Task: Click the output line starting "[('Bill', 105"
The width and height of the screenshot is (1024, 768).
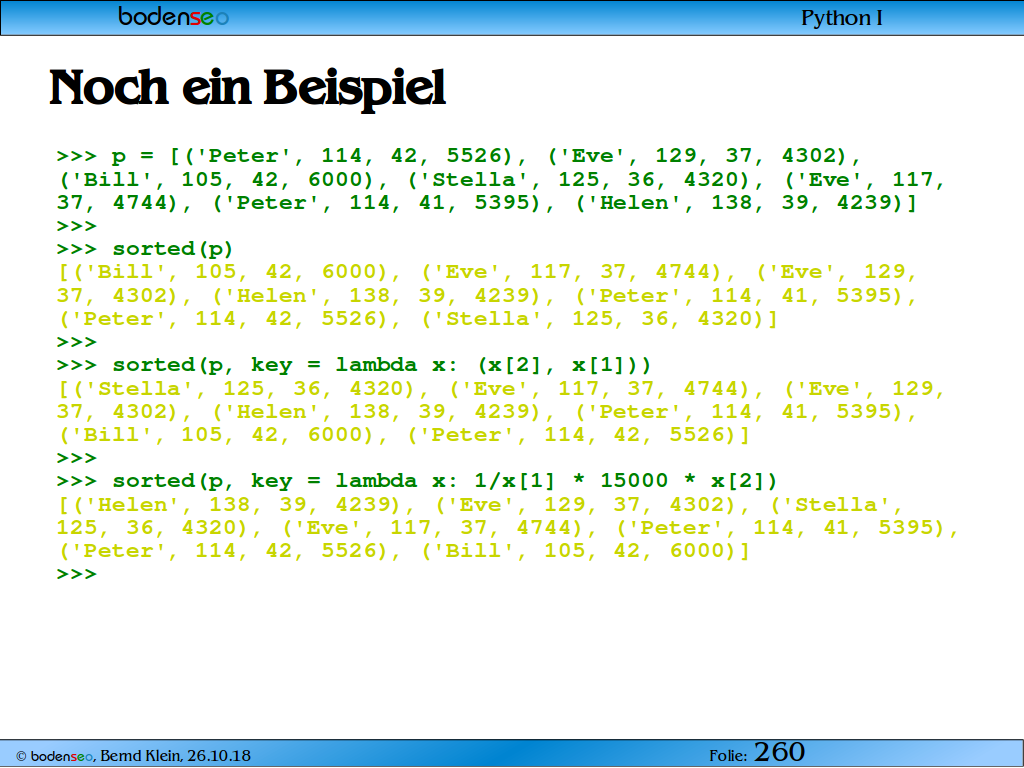Action: coord(487,272)
